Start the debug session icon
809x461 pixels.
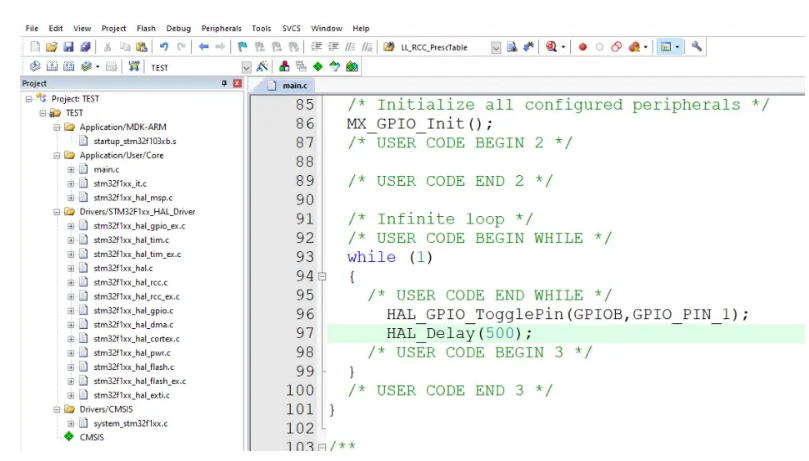(551, 47)
